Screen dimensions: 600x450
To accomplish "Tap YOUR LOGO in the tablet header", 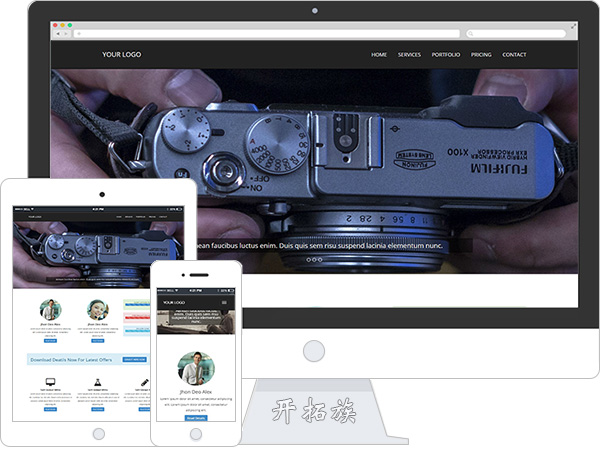I will pos(35,217).
